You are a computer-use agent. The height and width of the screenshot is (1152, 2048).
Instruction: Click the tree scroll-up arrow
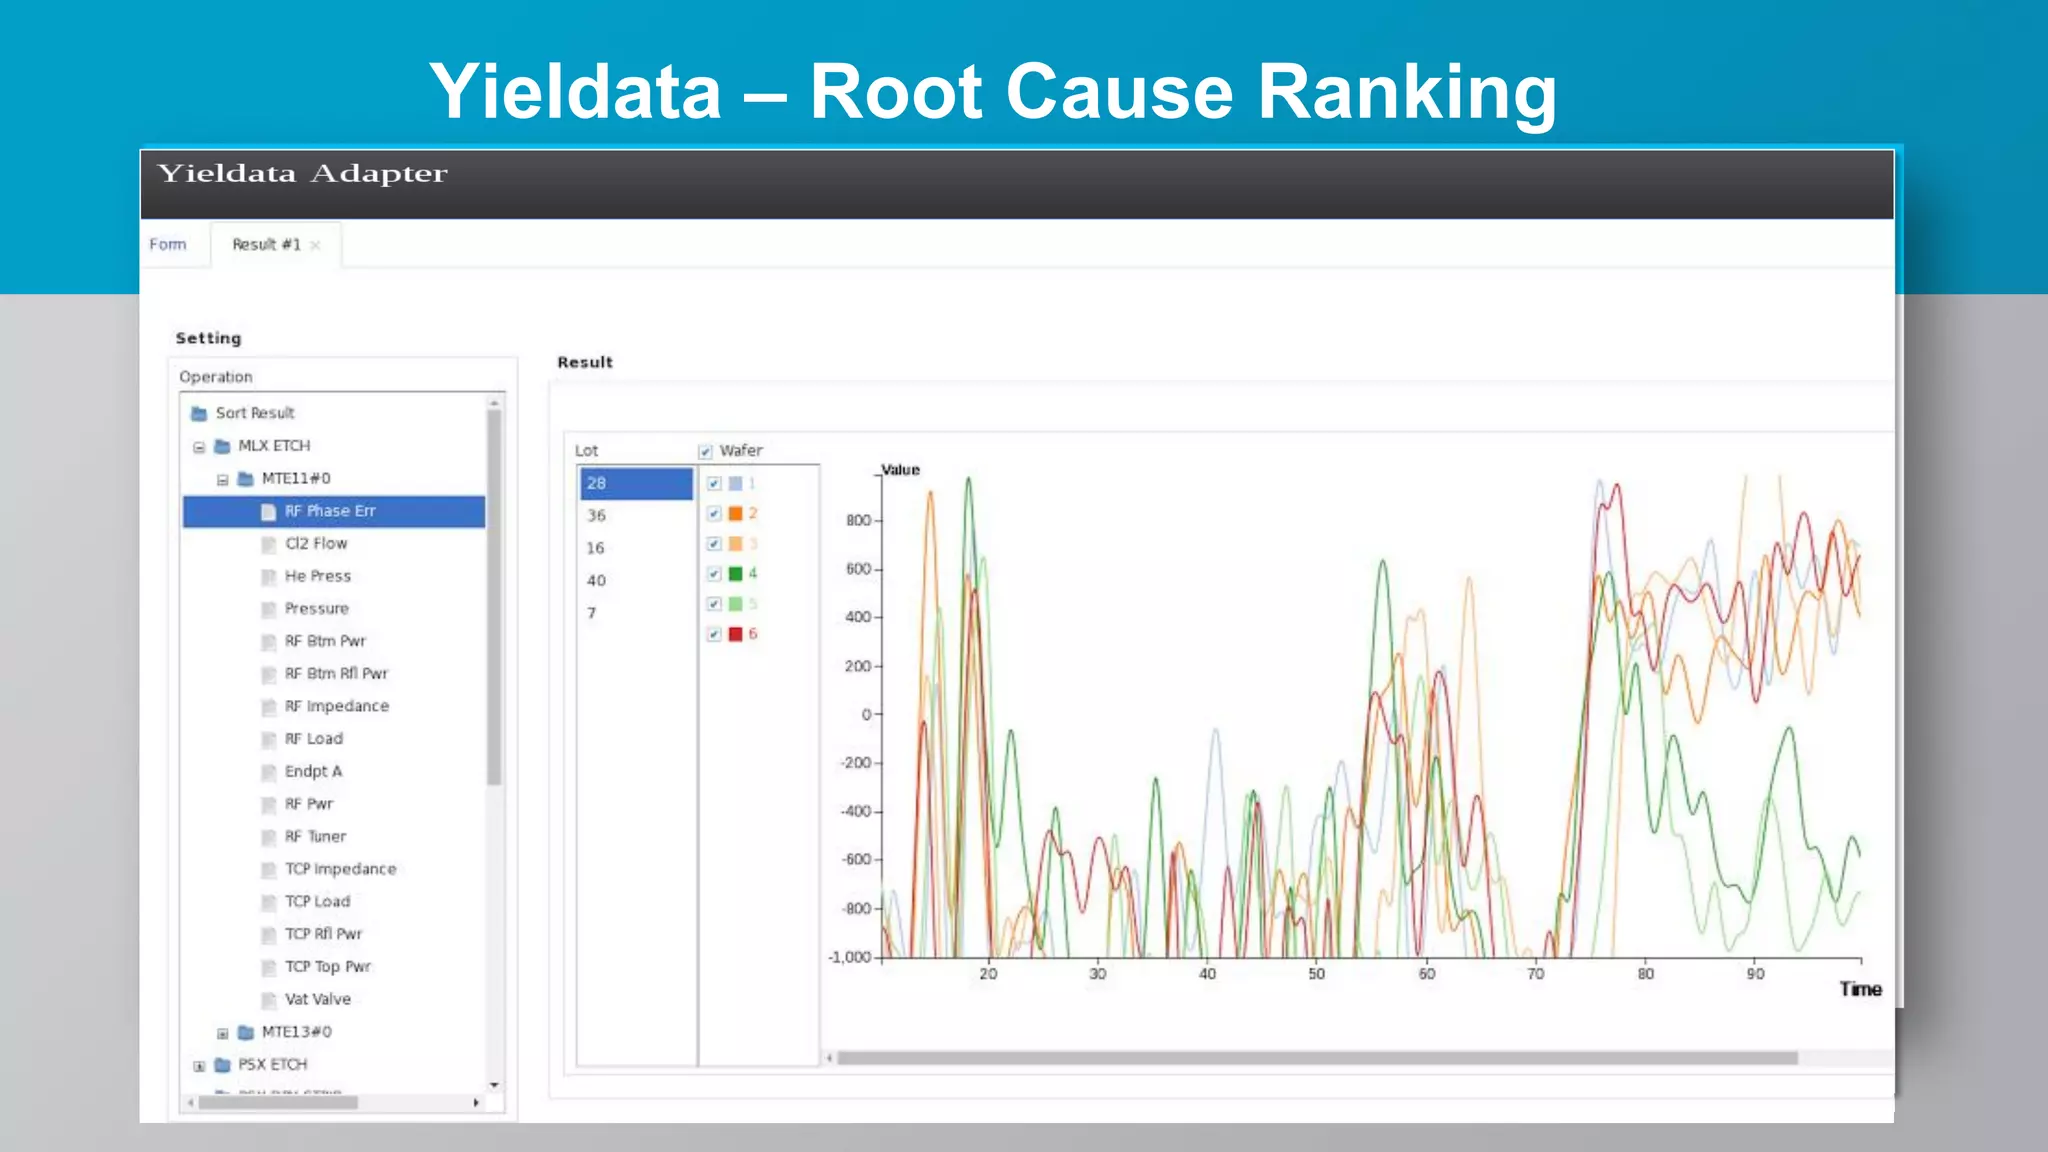[x=494, y=402]
